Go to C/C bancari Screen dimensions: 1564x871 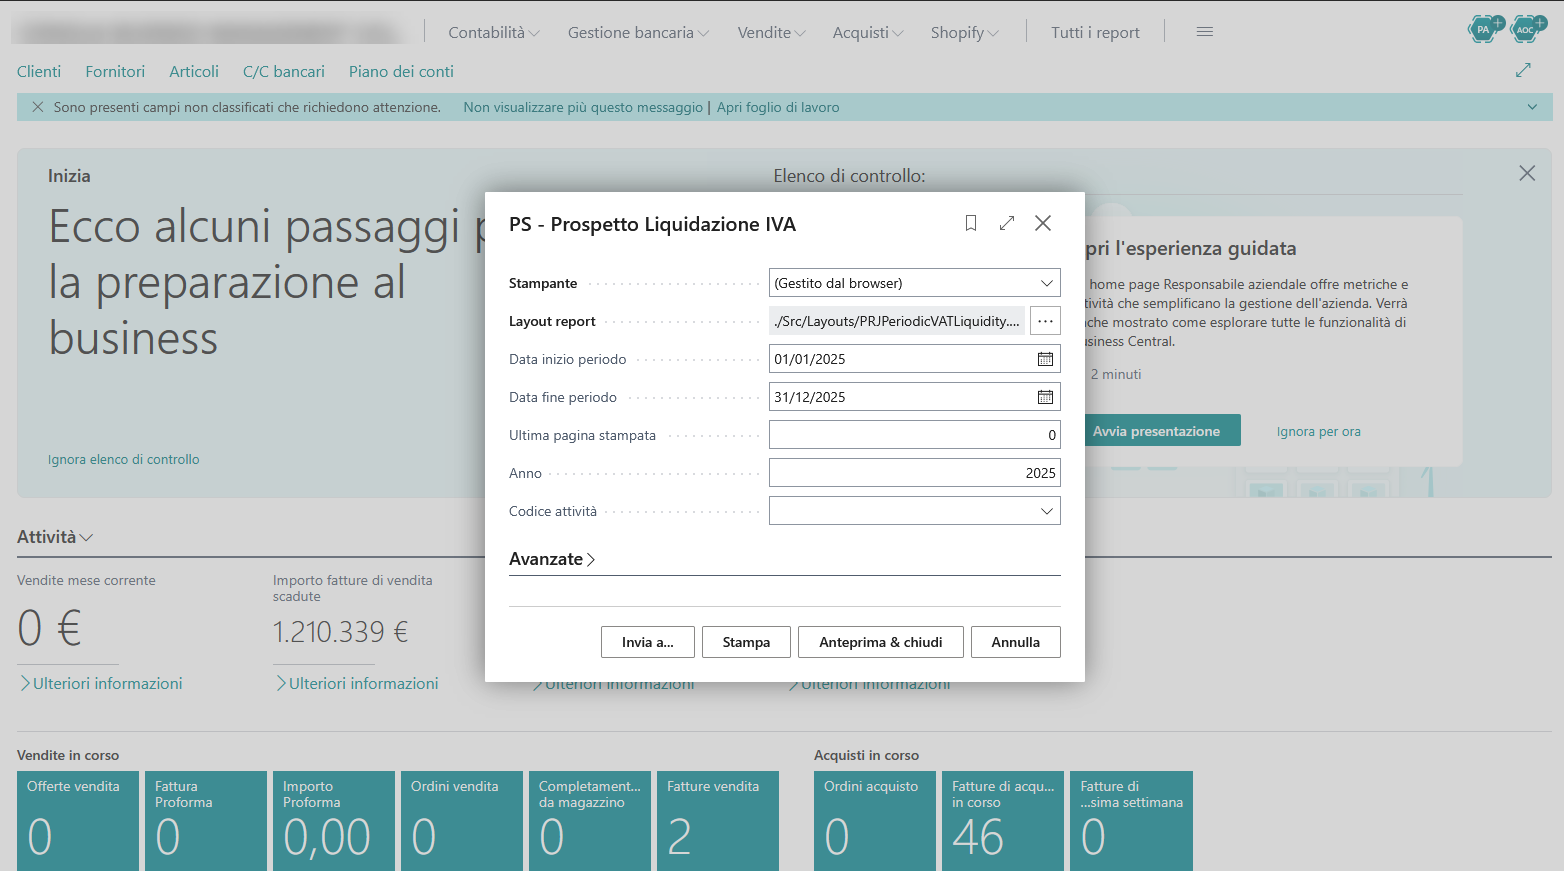(284, 71)
